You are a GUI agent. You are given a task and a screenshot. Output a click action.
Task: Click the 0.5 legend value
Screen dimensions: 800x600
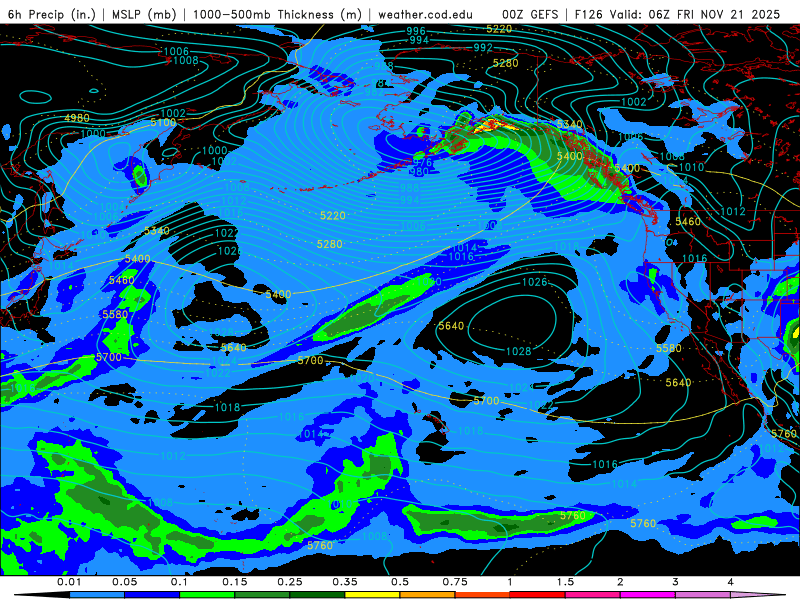click(x=400, y=582)
